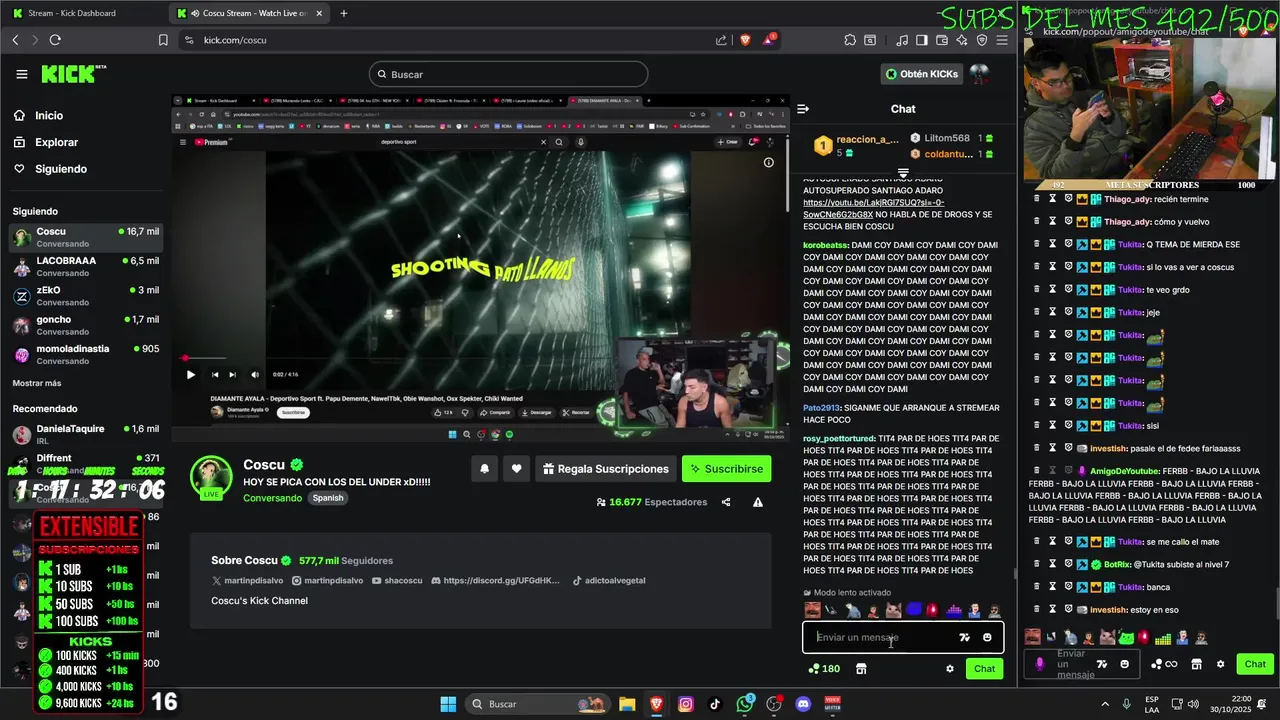Bookmark this page in browser

163,40
